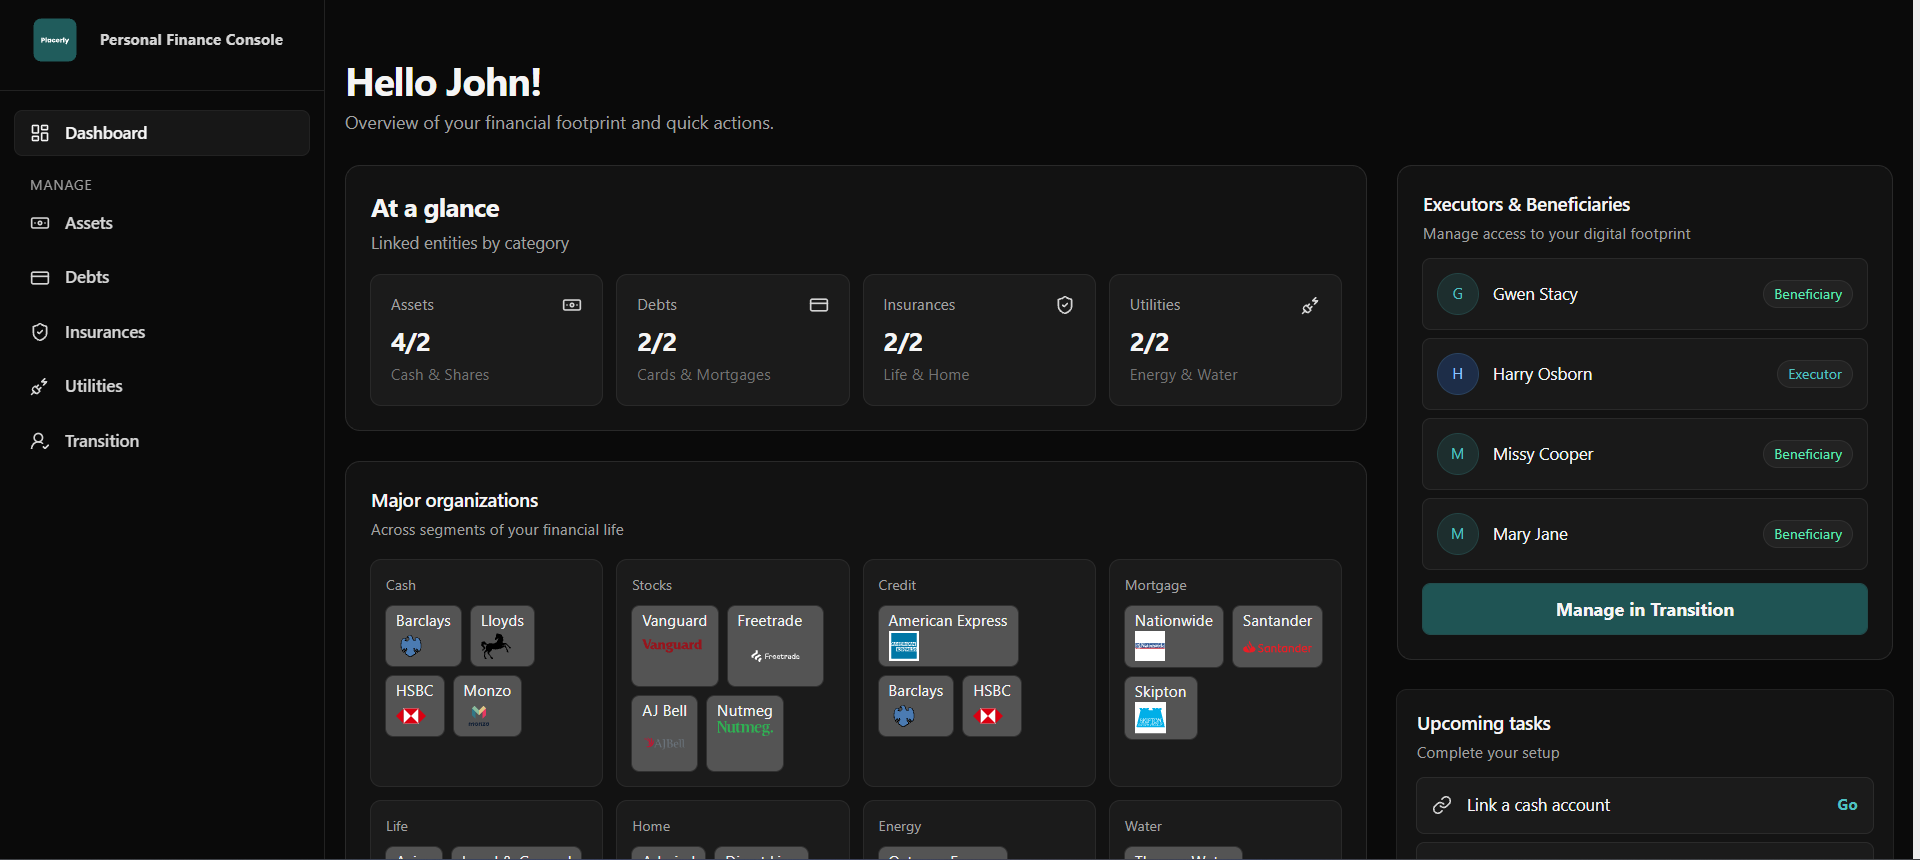Select the HSBC tile under Credit

pyautogui.click(x=992, y=706)
